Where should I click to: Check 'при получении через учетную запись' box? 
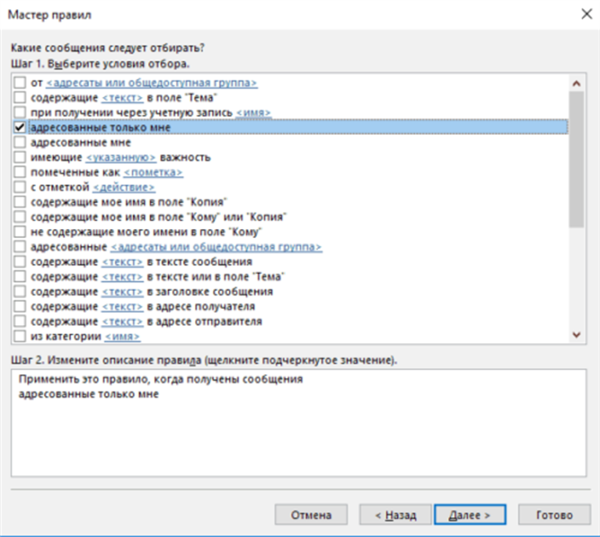coord(20,112)
